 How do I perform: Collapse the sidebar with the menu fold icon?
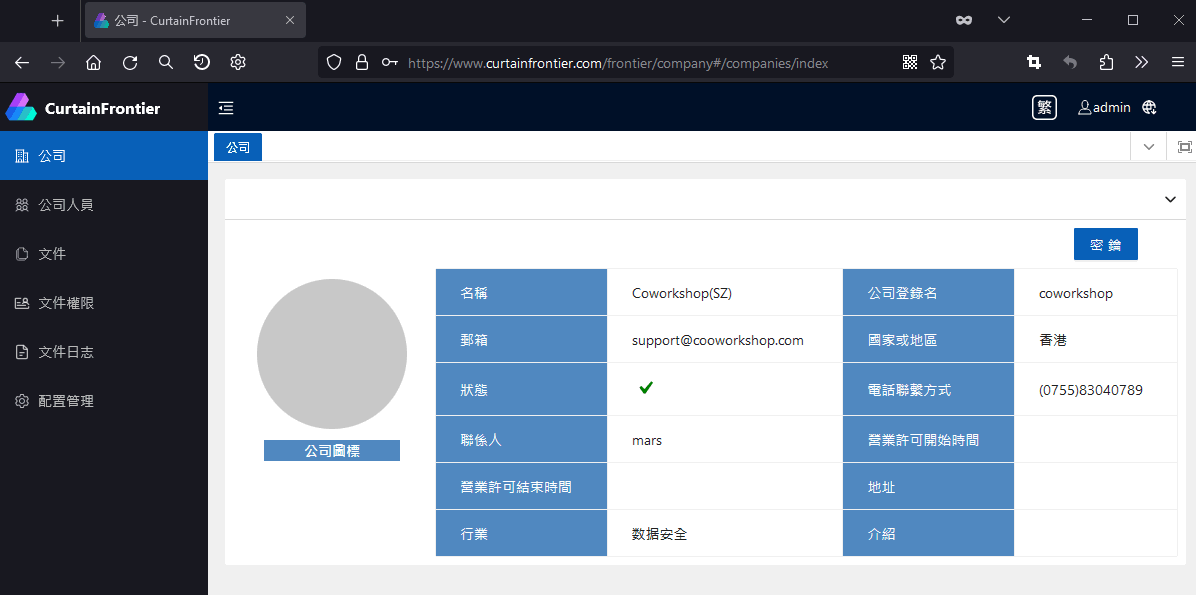(226, 108)
